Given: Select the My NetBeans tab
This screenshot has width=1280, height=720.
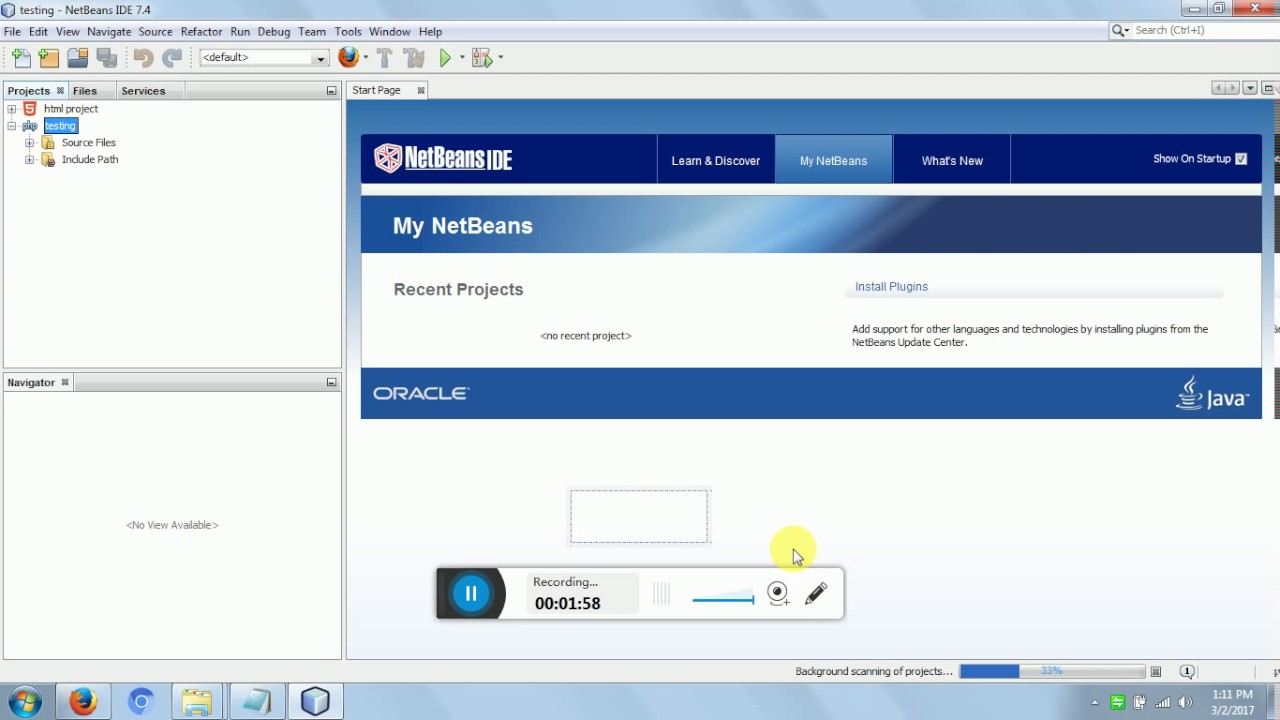Looking at the screenshot, I should click(x=833, y=160).
